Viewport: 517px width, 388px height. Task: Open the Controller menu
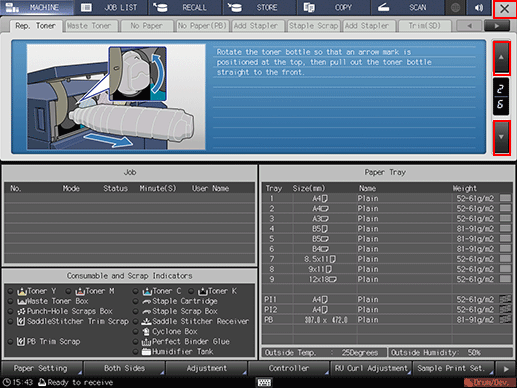click(x=289, y=368)
